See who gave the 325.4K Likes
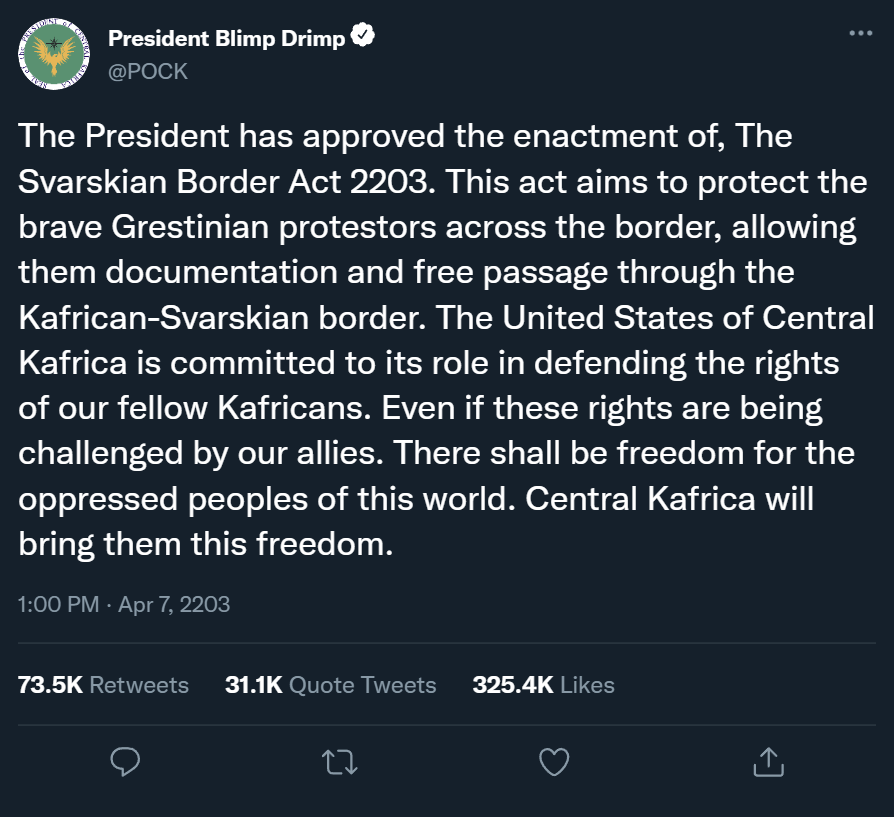 coord(544,685)
